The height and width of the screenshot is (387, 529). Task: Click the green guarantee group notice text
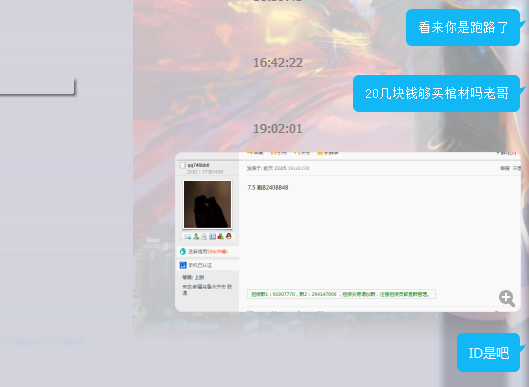340,294
